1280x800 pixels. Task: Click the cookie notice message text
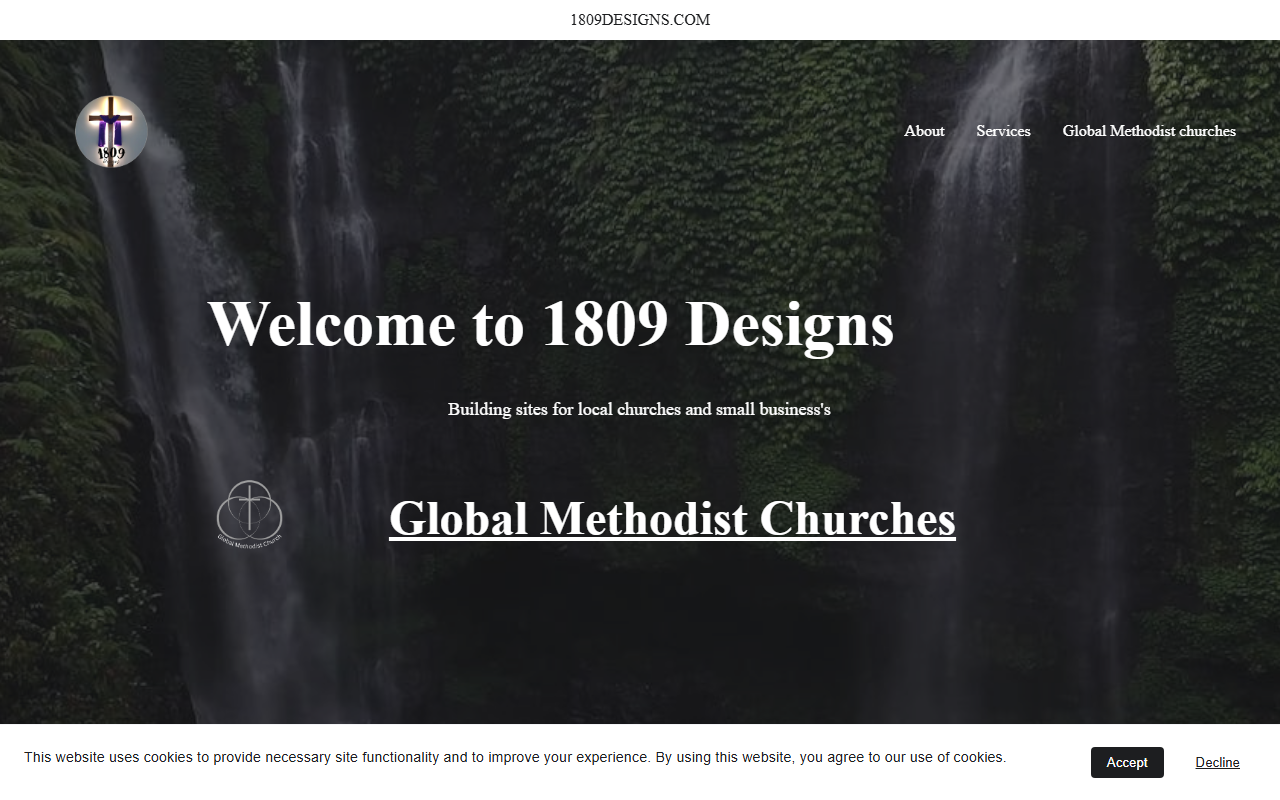pyautogui.click(x=515, y=757)
